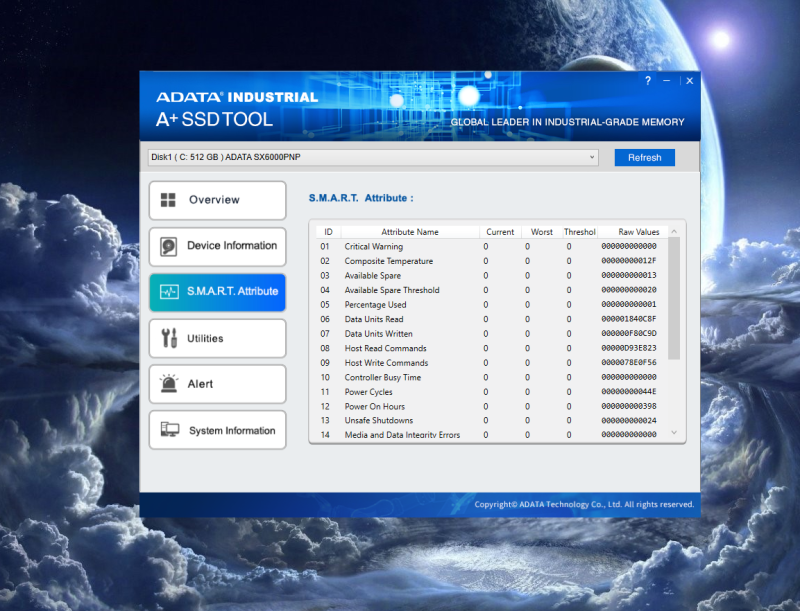Click the S.M.A.R.T. table scrollbar thumb

click(x=674, y=298)
